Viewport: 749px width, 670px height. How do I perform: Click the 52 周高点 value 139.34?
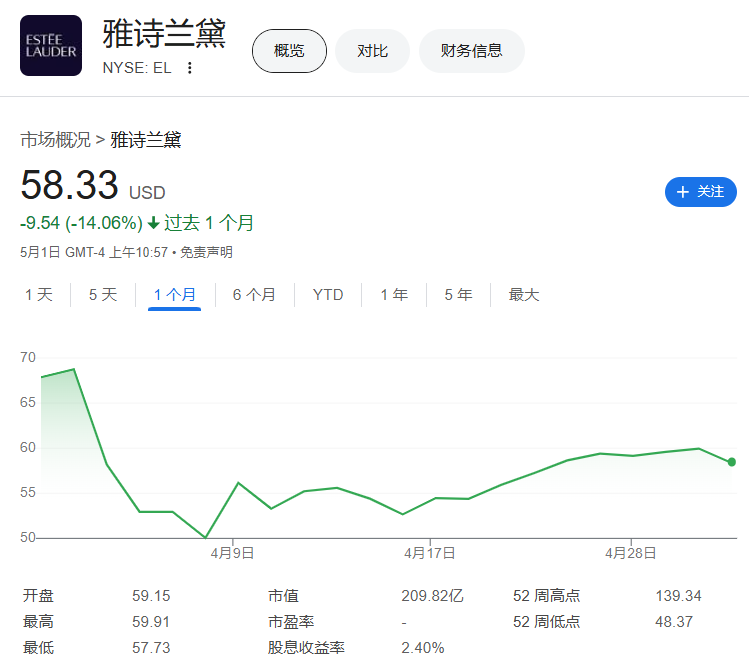click(x=678, y=596)
